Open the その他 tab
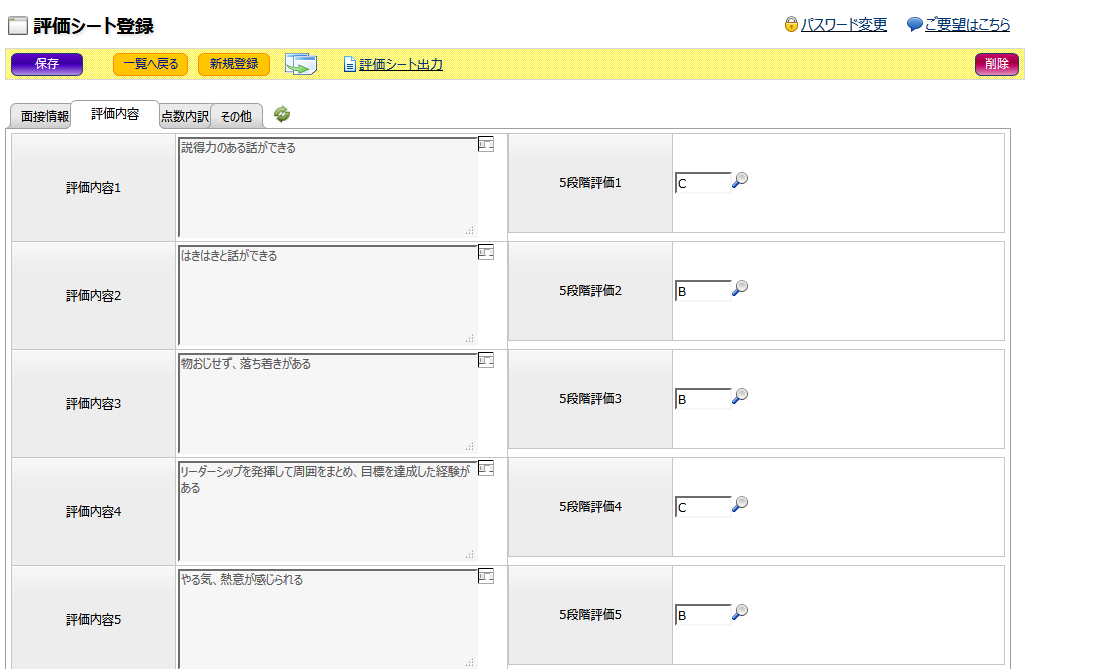Image resolution: width=1106 pixels, height=669 pixels. tap(236, 117)
